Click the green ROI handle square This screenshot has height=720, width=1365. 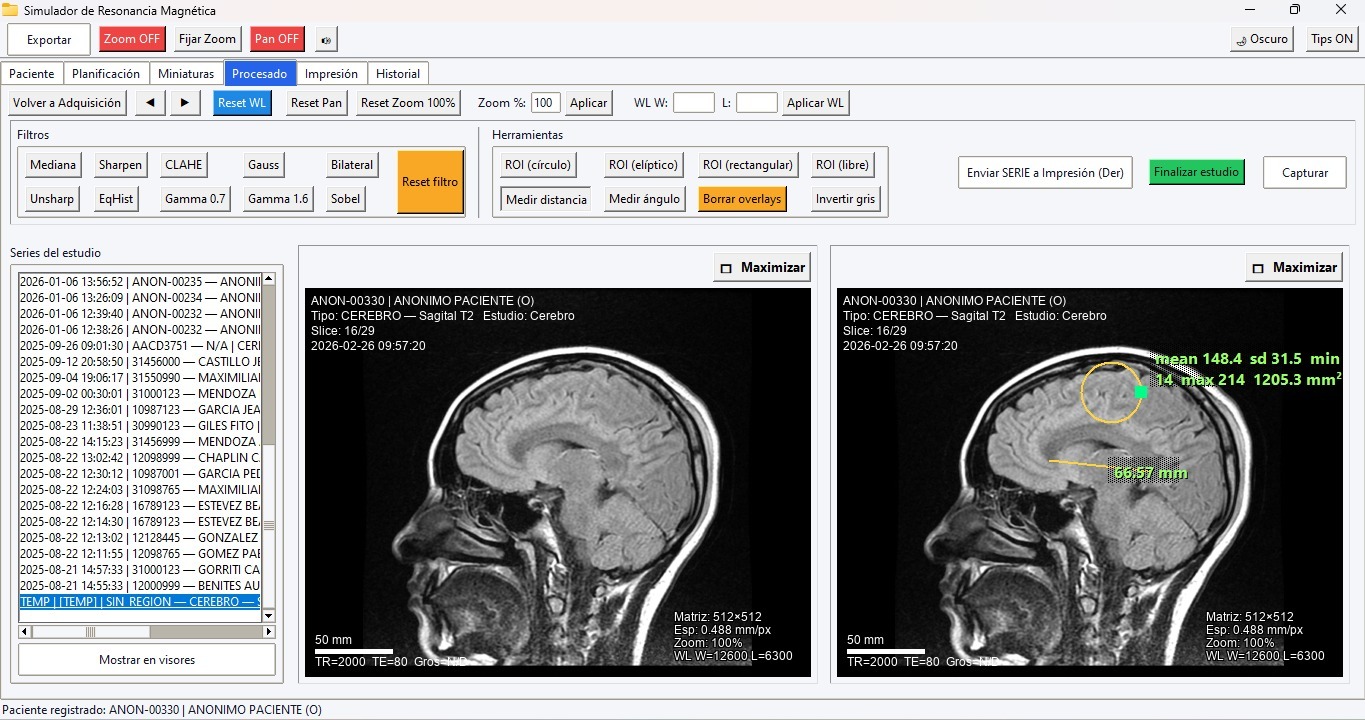pos(1141,392)
